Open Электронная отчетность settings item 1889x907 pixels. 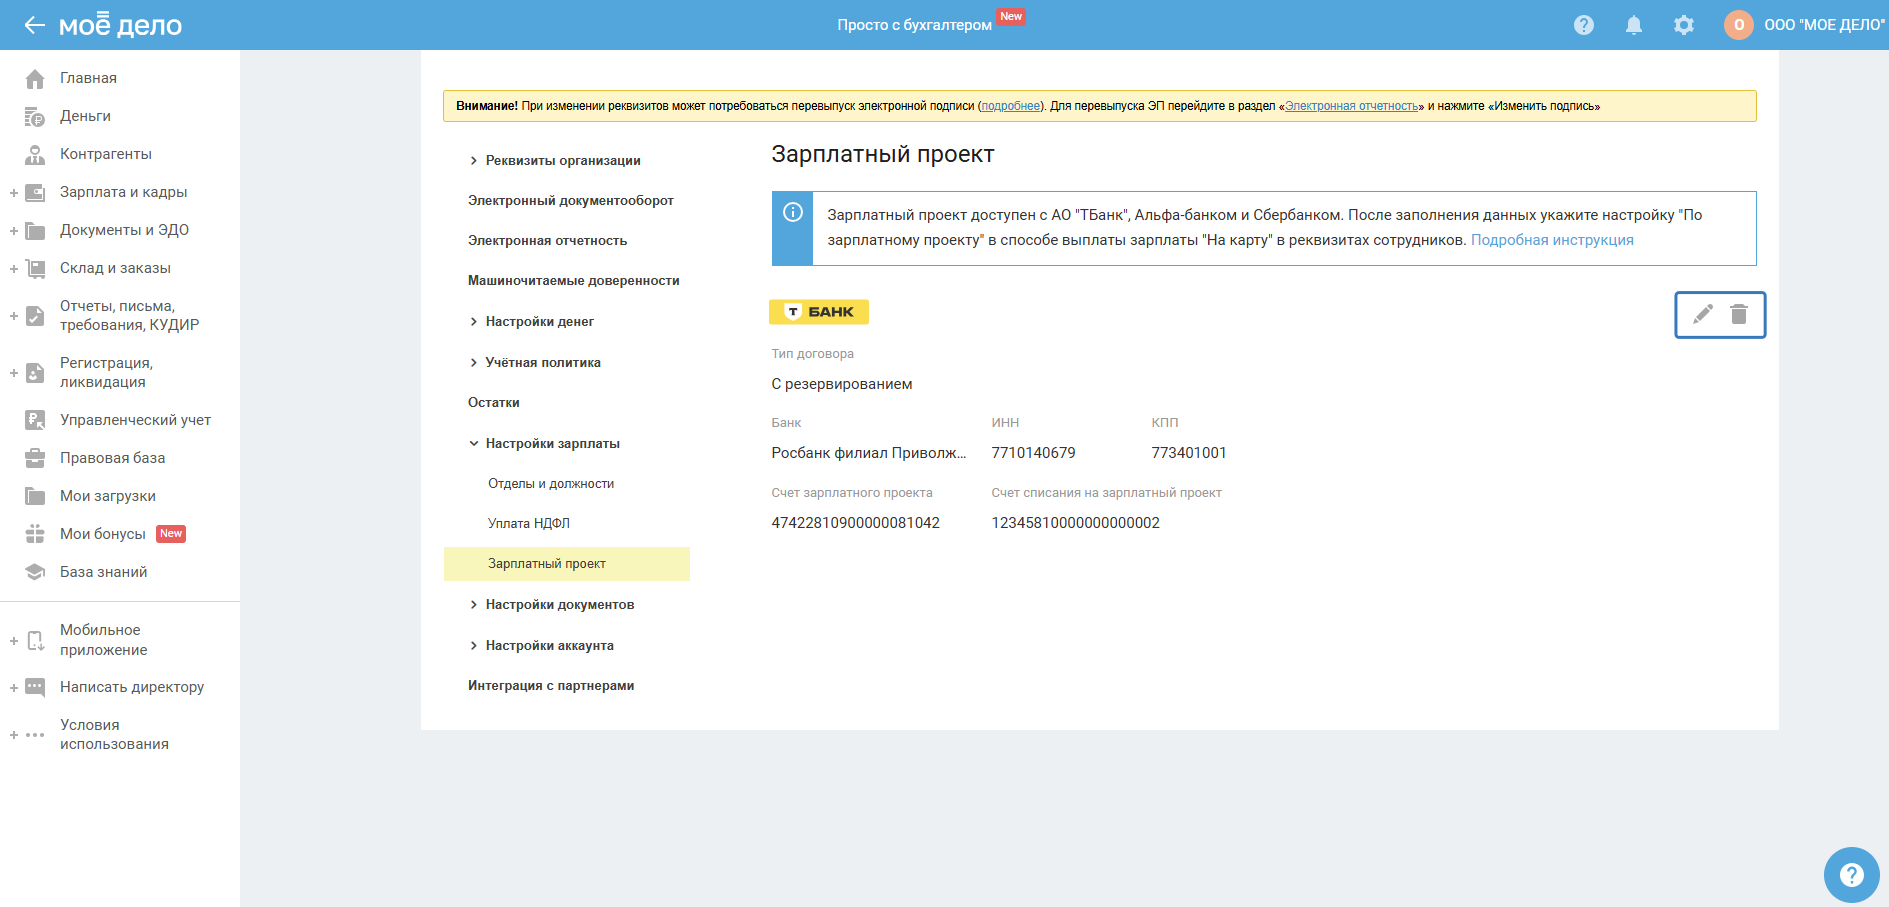coord(548,240)
